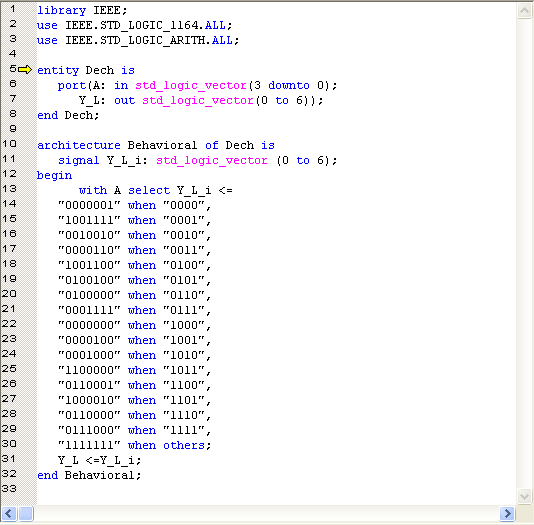Click the vertical scrollbar down arrow
The width and height of the screenshot is (534, 525).
524,496
